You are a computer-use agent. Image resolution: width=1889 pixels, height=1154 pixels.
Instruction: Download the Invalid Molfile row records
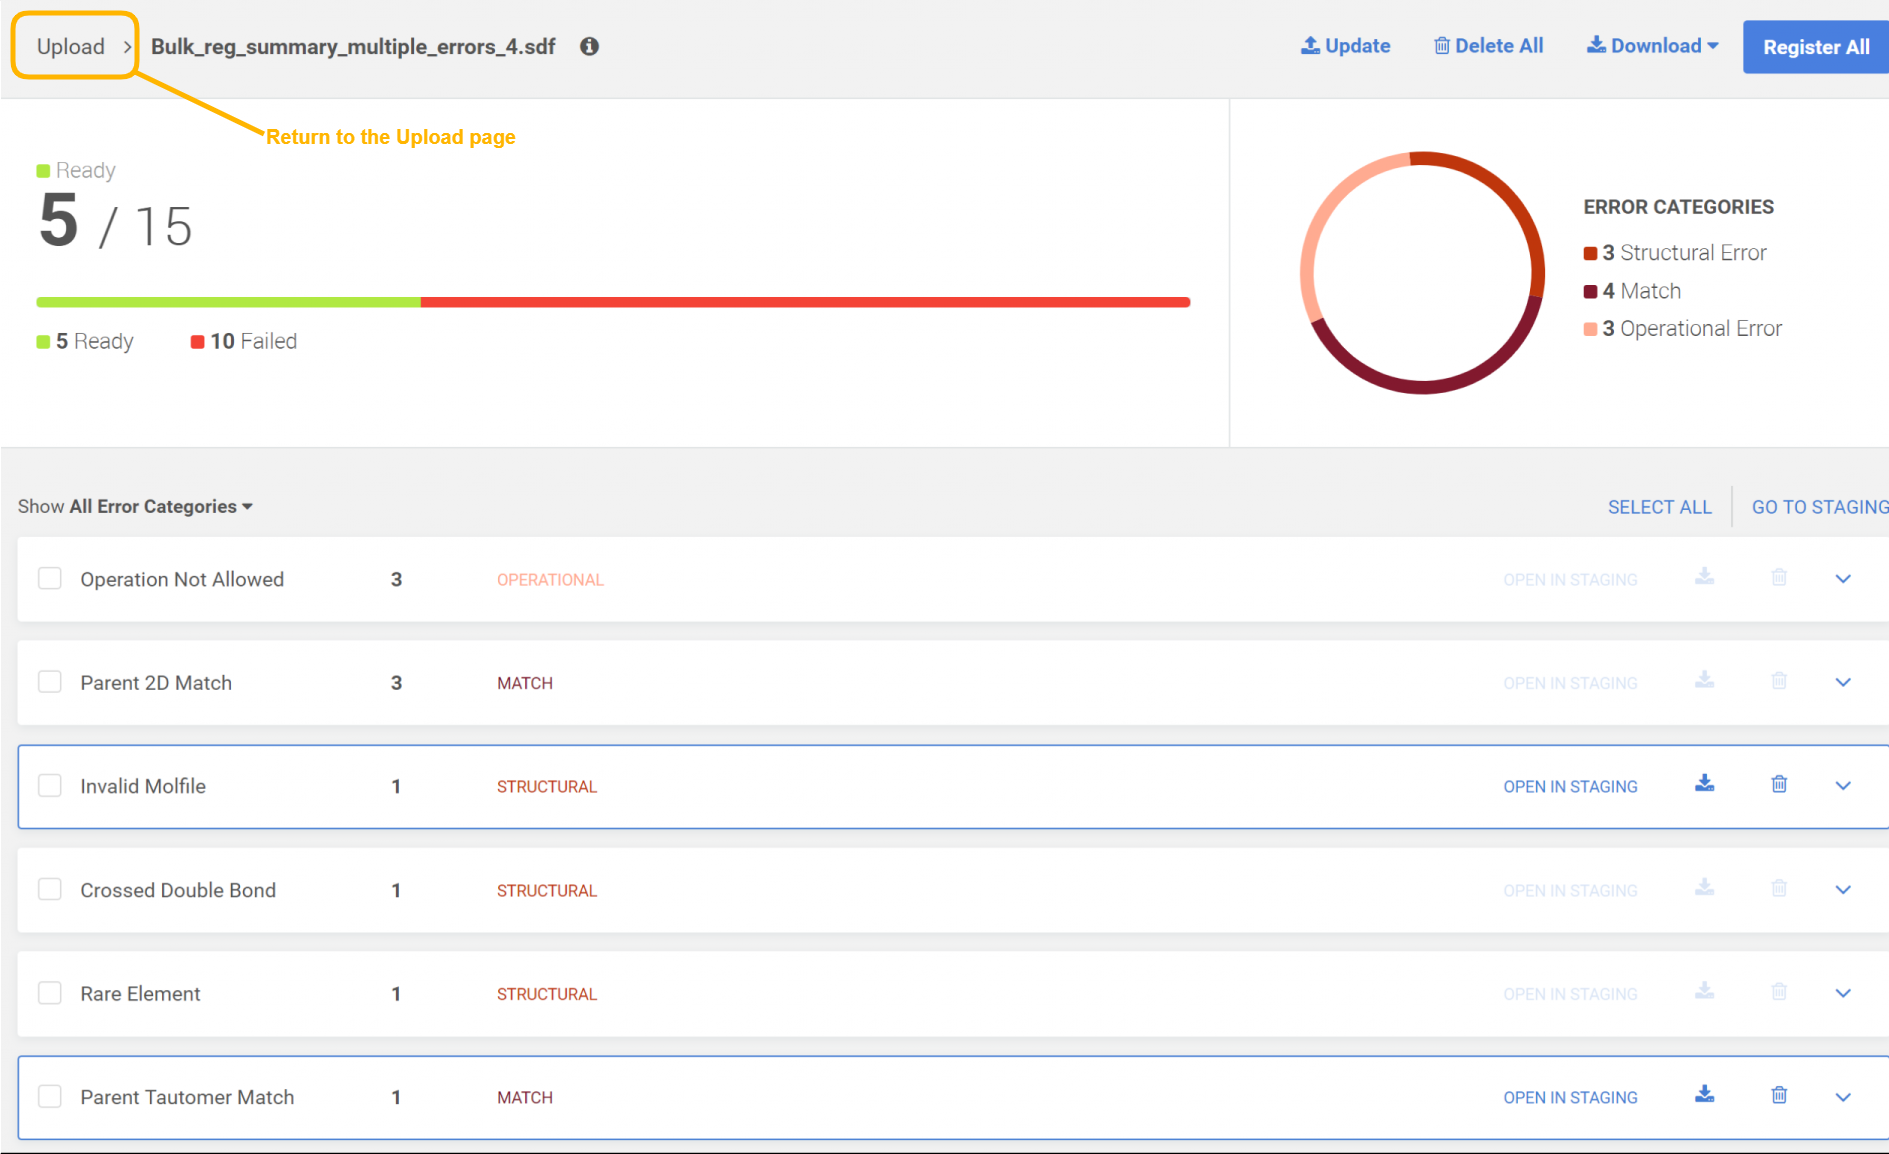click(1705, 784)
